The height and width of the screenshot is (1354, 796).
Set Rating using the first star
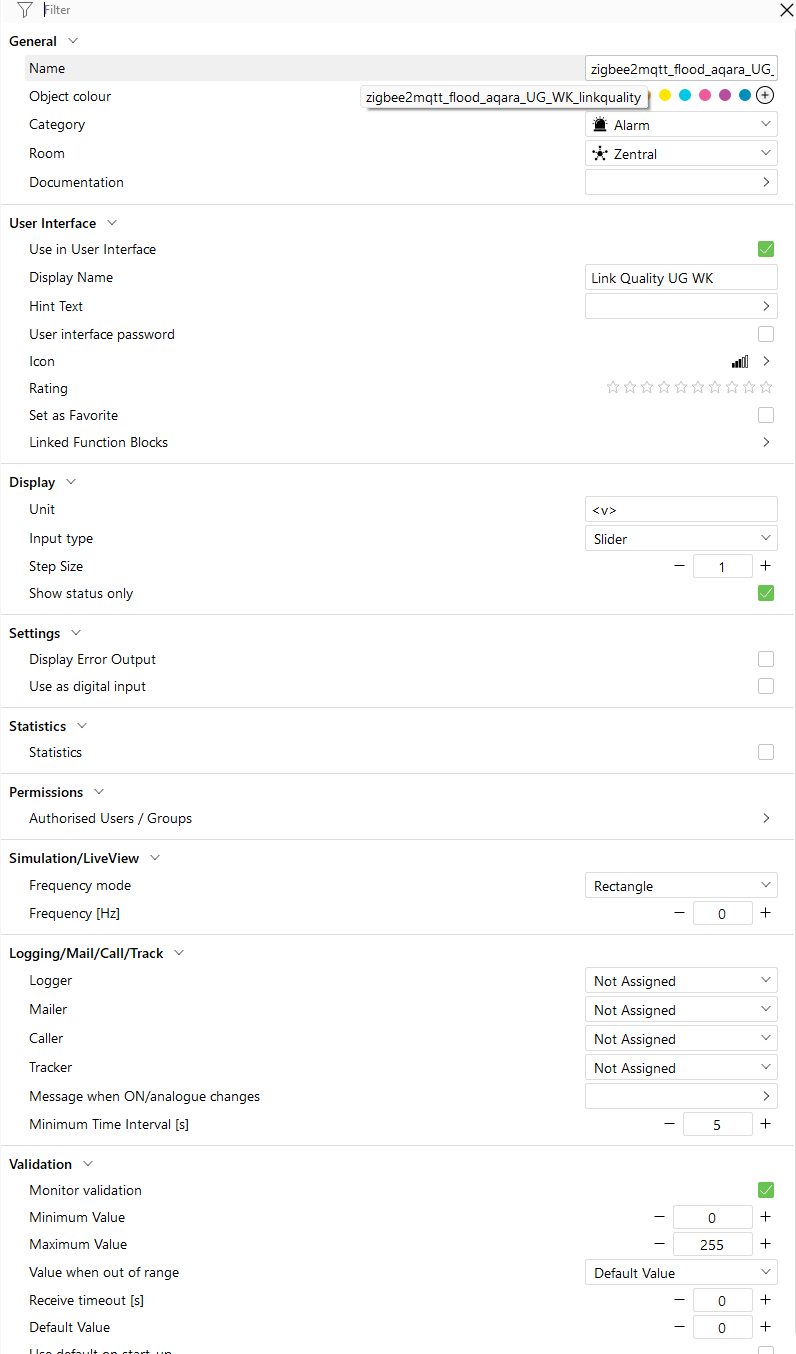point(613,388)
